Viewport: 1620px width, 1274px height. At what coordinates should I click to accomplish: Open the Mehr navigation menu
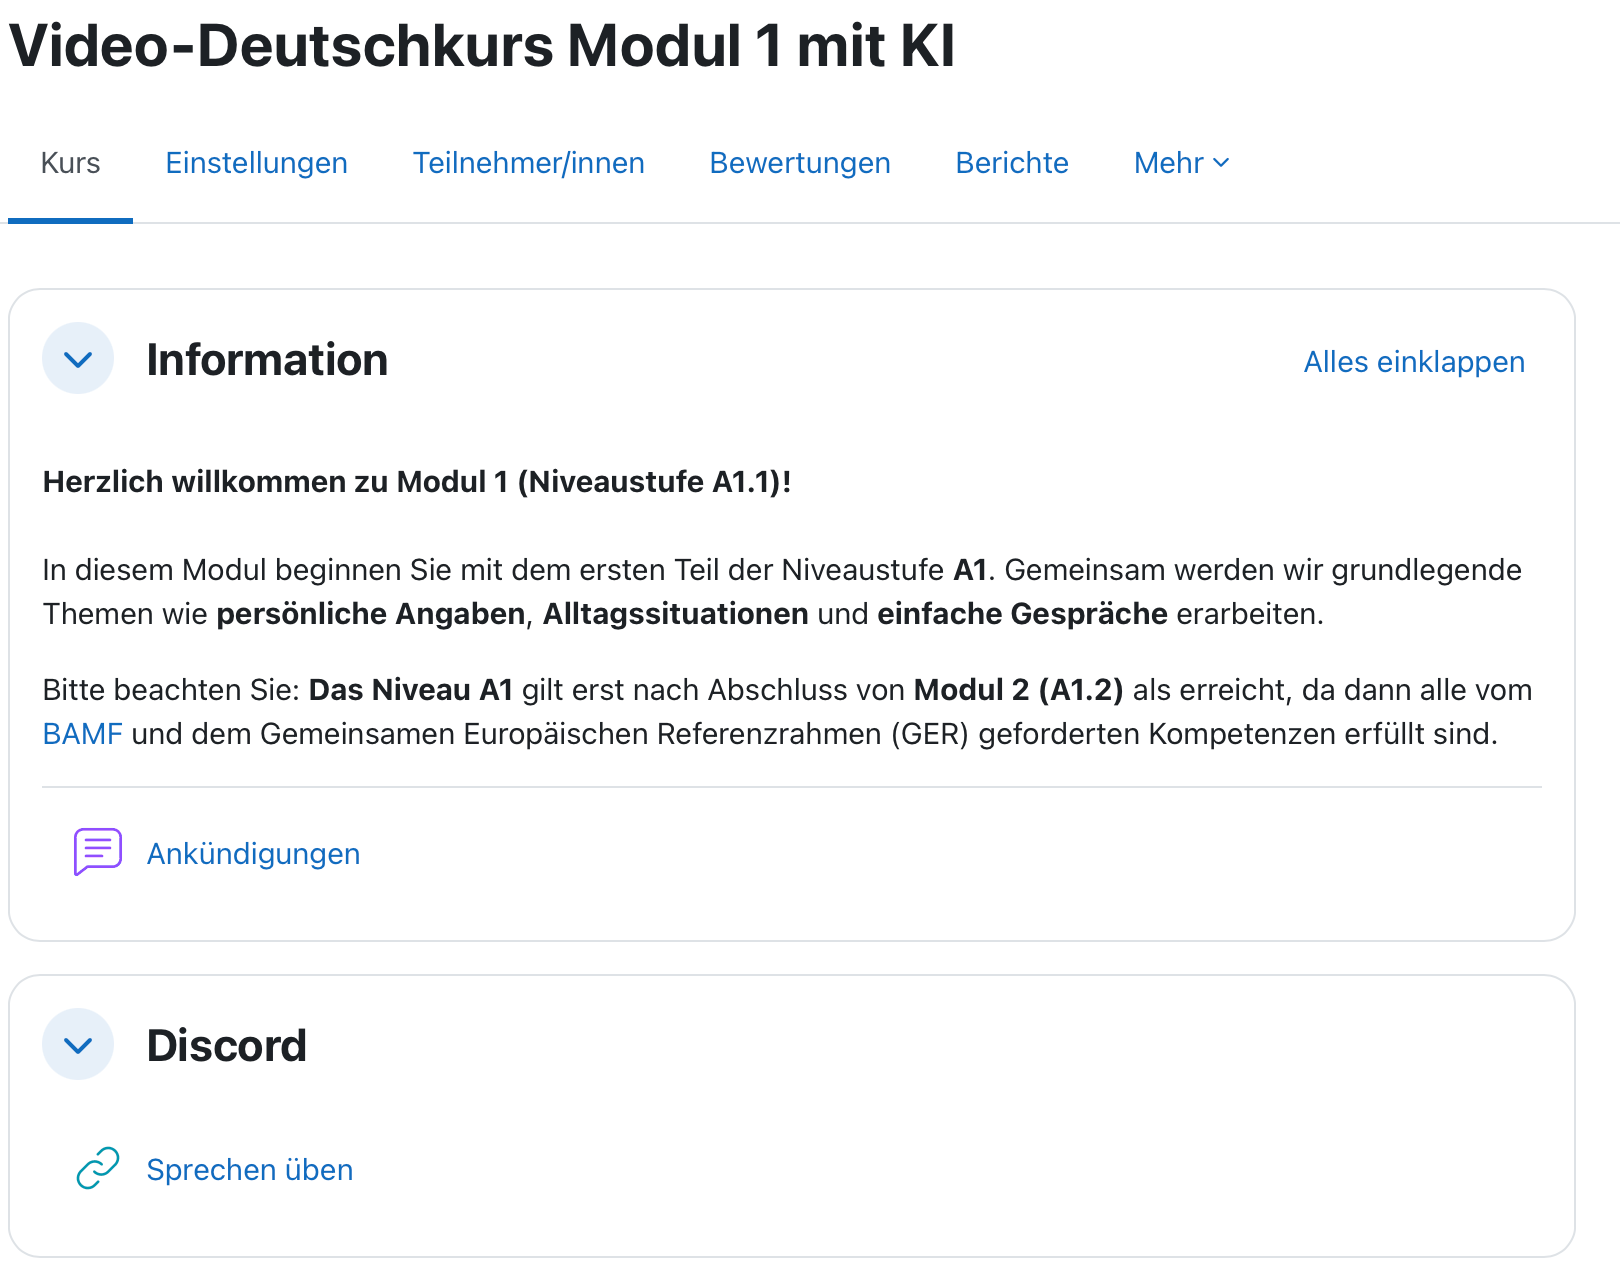click(1180, 163)
